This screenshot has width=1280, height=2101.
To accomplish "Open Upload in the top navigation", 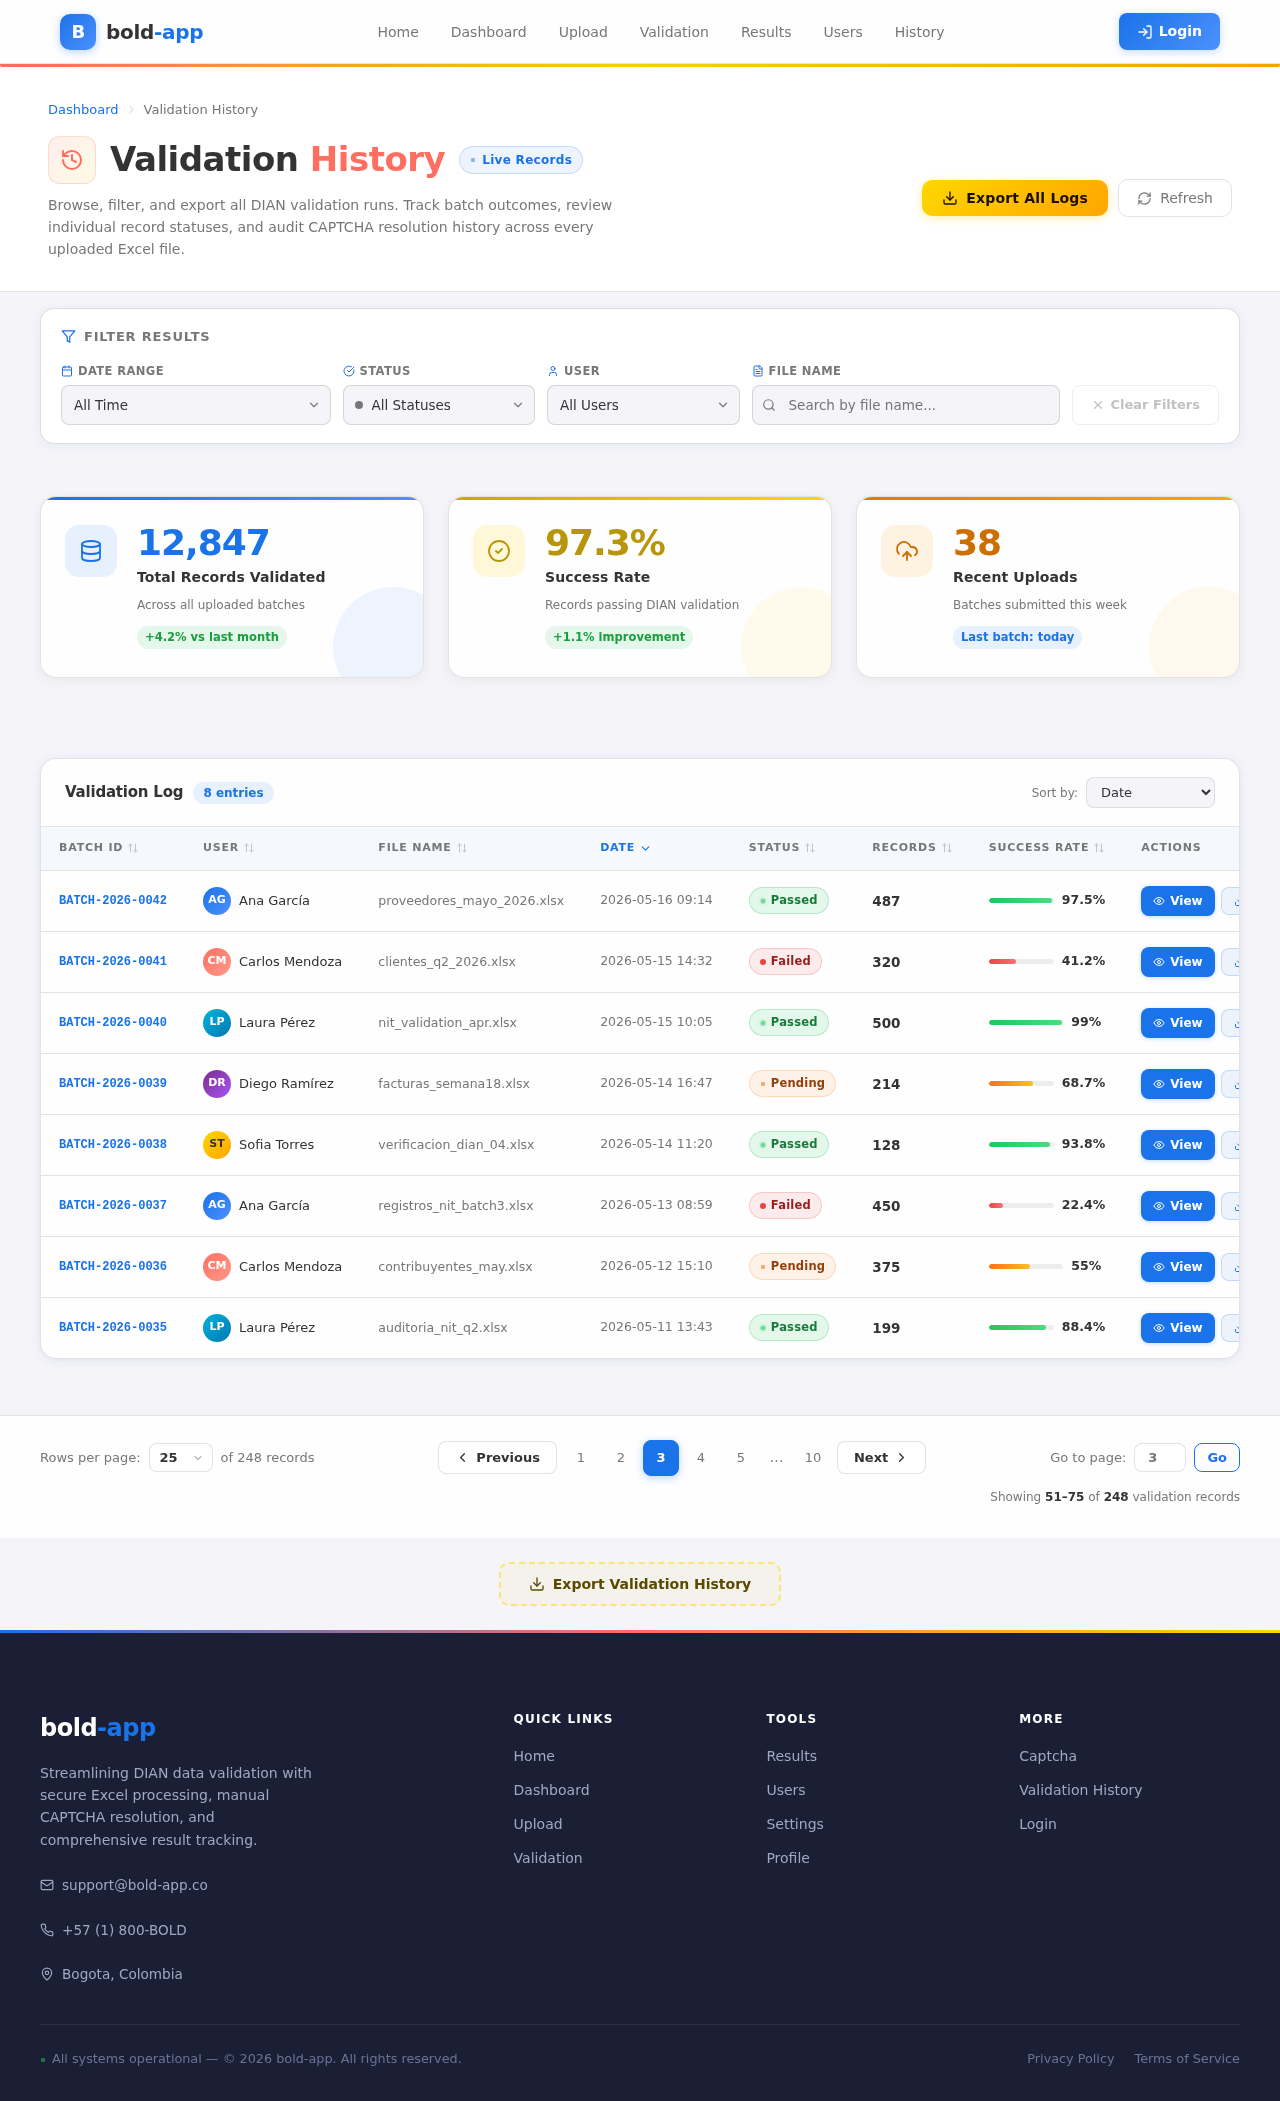I will click(583, 32).
